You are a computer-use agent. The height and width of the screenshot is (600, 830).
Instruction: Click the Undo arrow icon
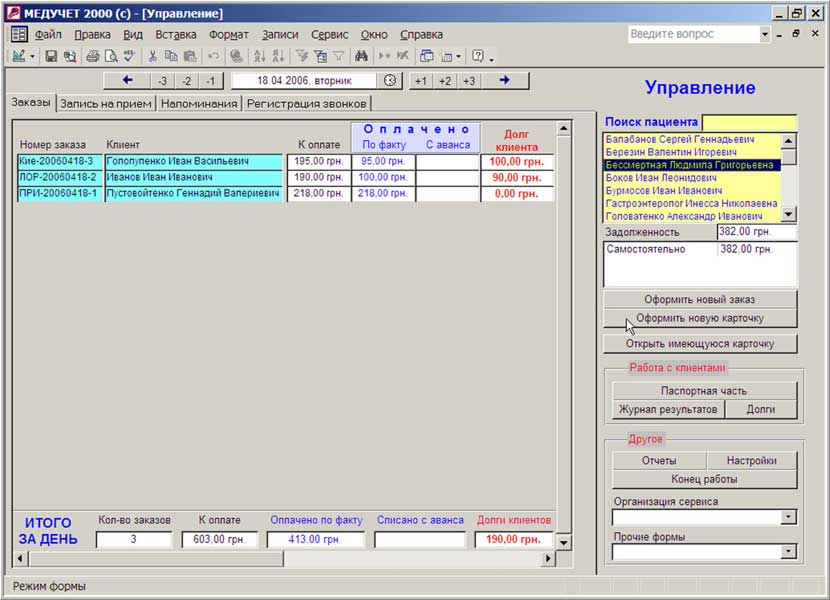click(x=213, y=56)
